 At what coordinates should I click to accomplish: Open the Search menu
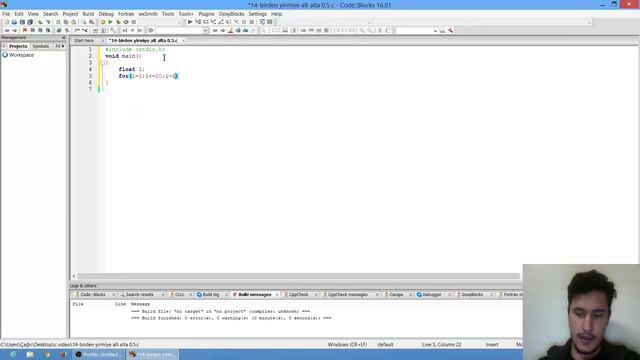coord(51,14)
